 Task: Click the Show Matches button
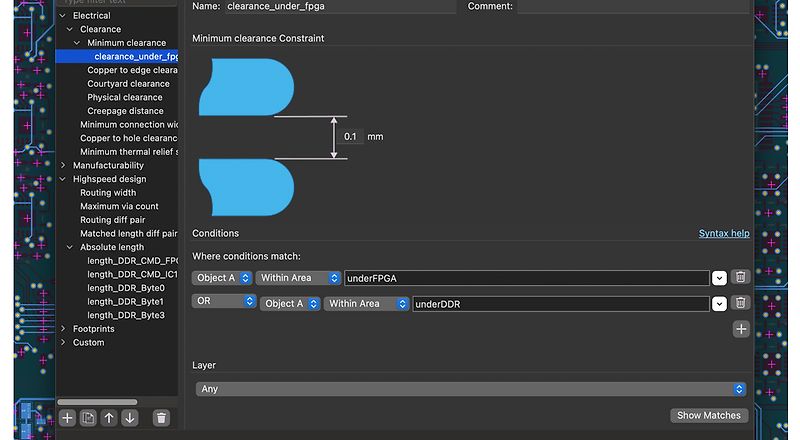[709, 415]
